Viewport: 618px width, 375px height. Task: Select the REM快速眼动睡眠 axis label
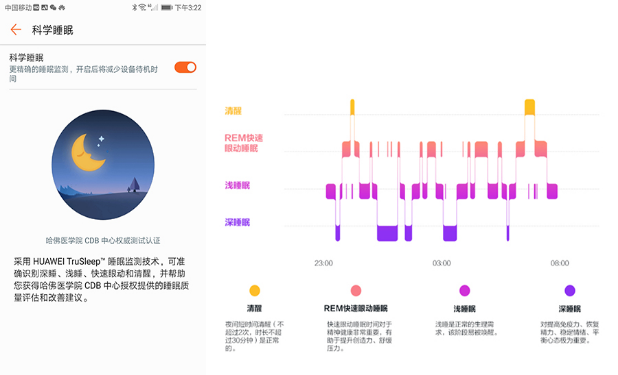(244, 143)
